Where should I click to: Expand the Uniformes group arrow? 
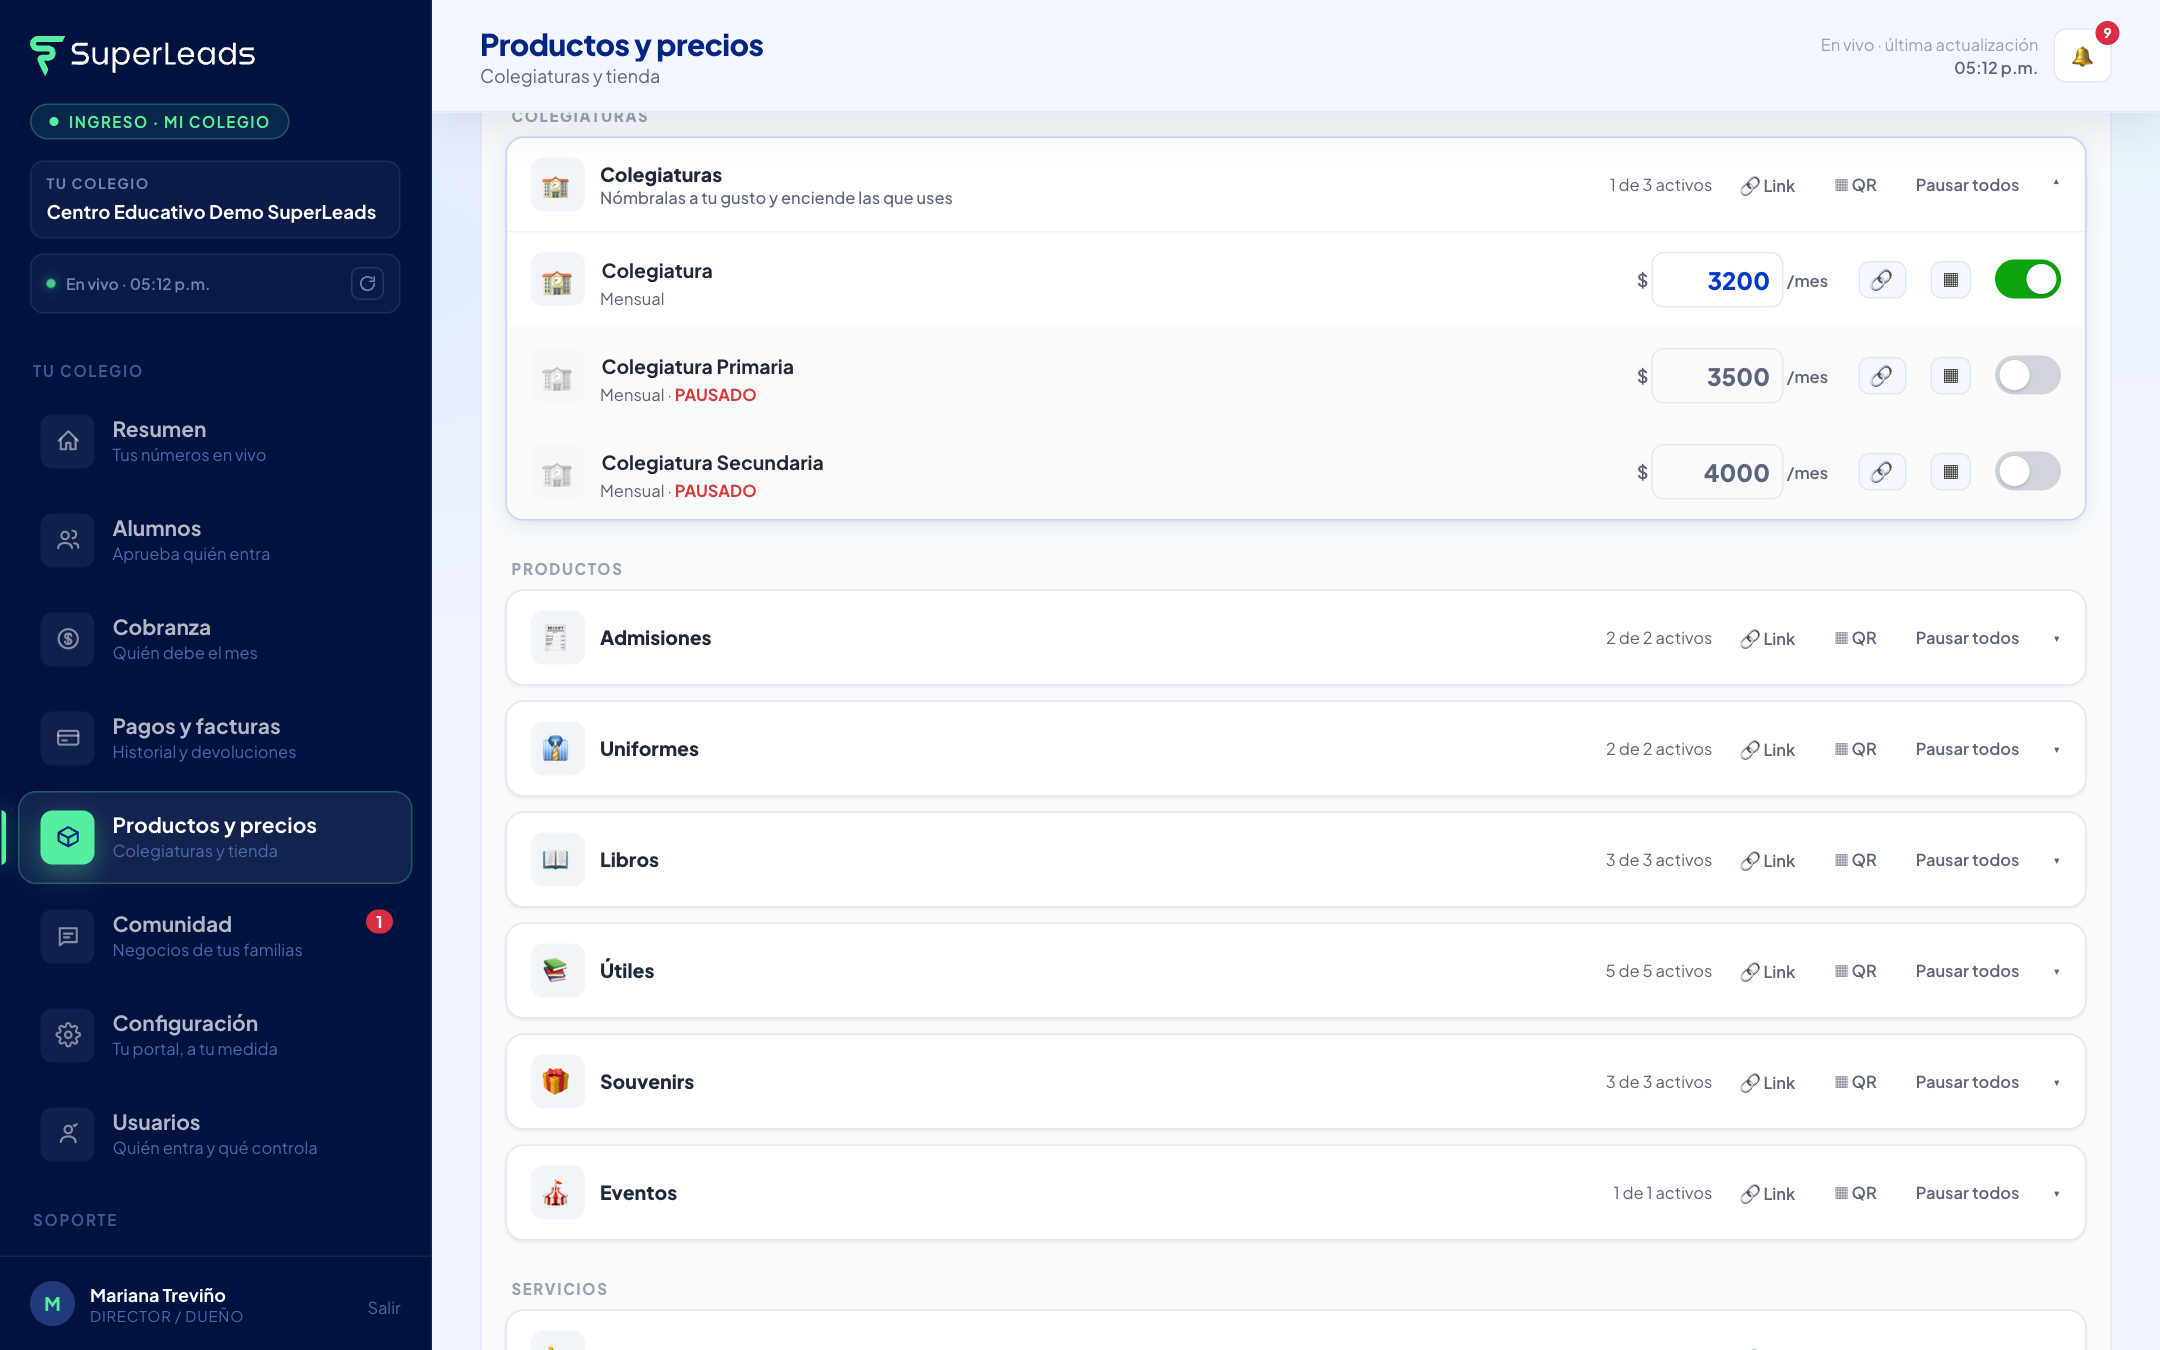click(2056, 750)
